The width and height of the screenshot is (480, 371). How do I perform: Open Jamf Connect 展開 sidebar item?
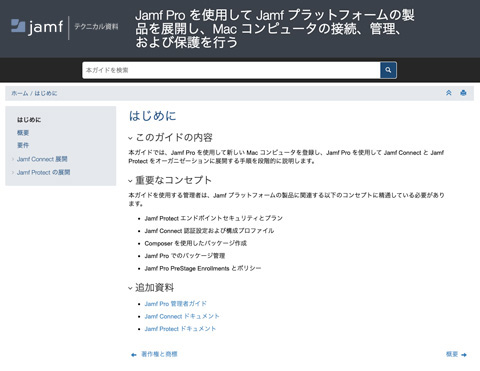pos(42,159)
